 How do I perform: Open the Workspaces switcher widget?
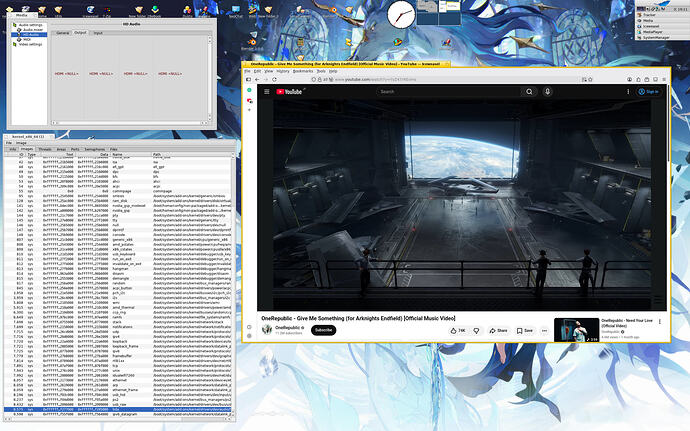(438, 12)
